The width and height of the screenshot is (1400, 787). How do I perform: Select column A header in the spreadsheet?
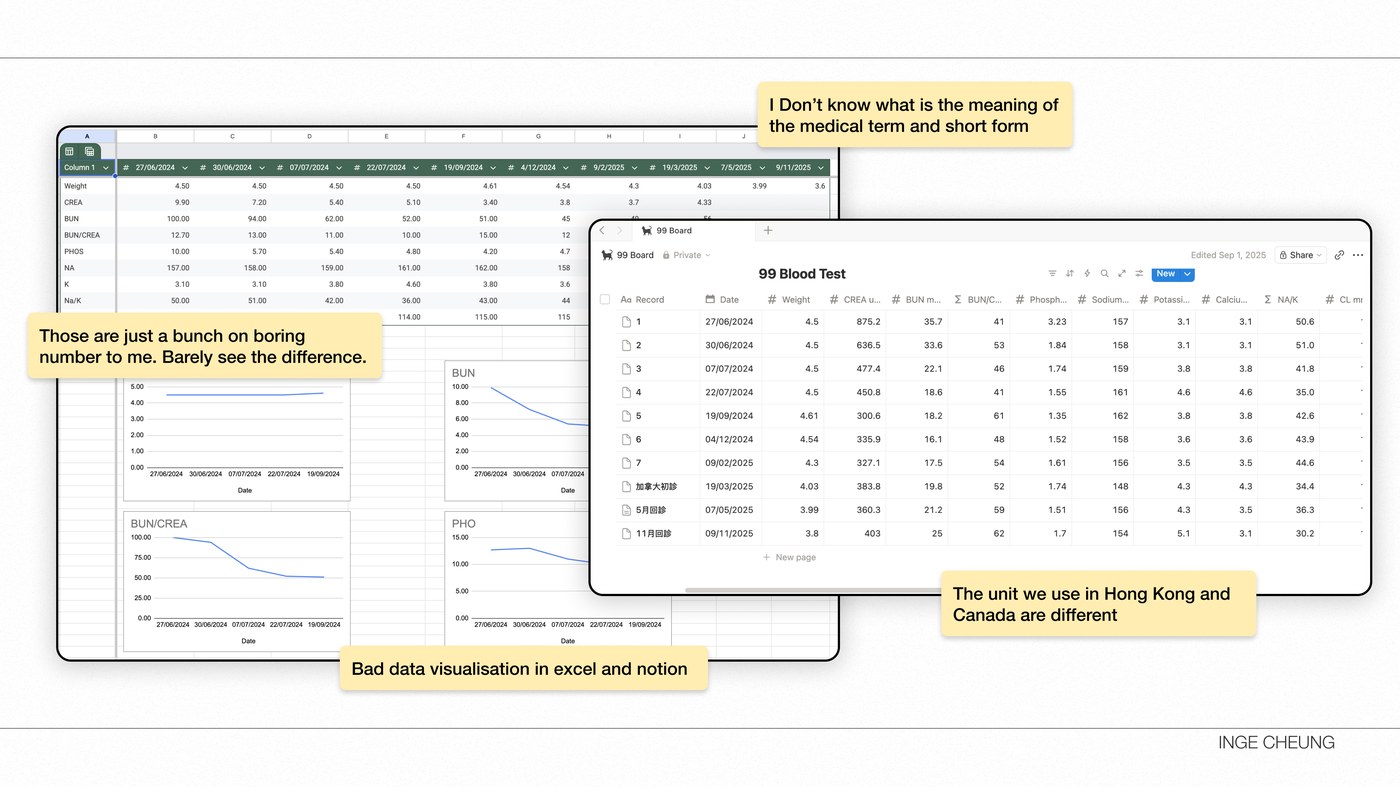click(87, 136)
